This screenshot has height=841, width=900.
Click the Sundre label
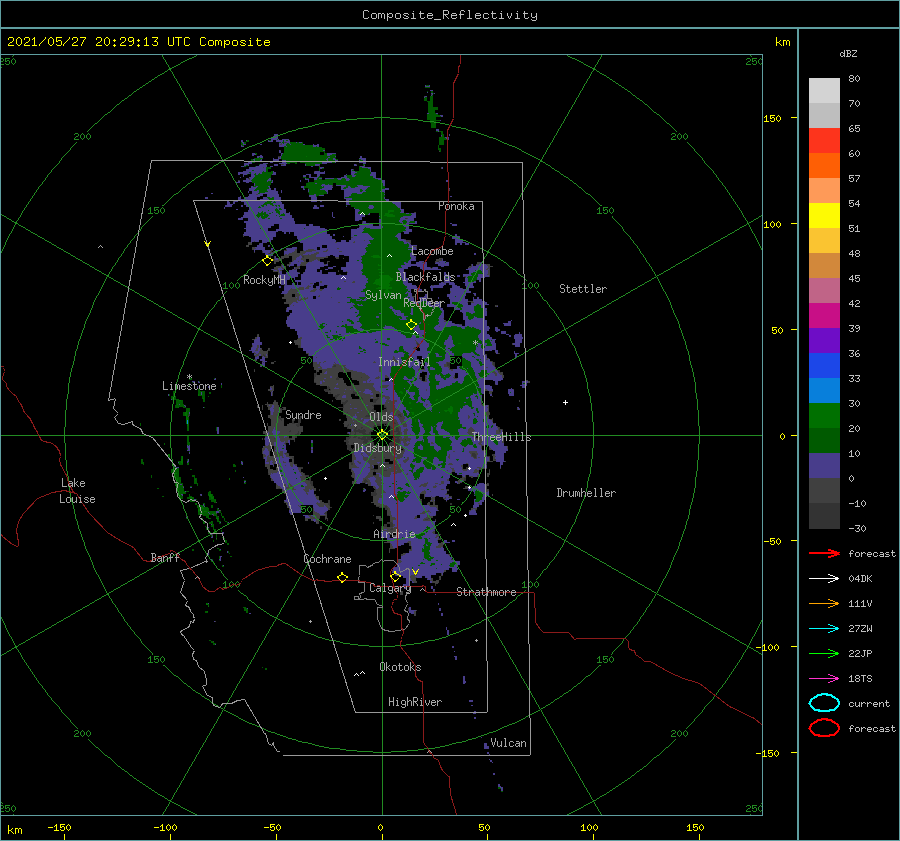(303, 414)
